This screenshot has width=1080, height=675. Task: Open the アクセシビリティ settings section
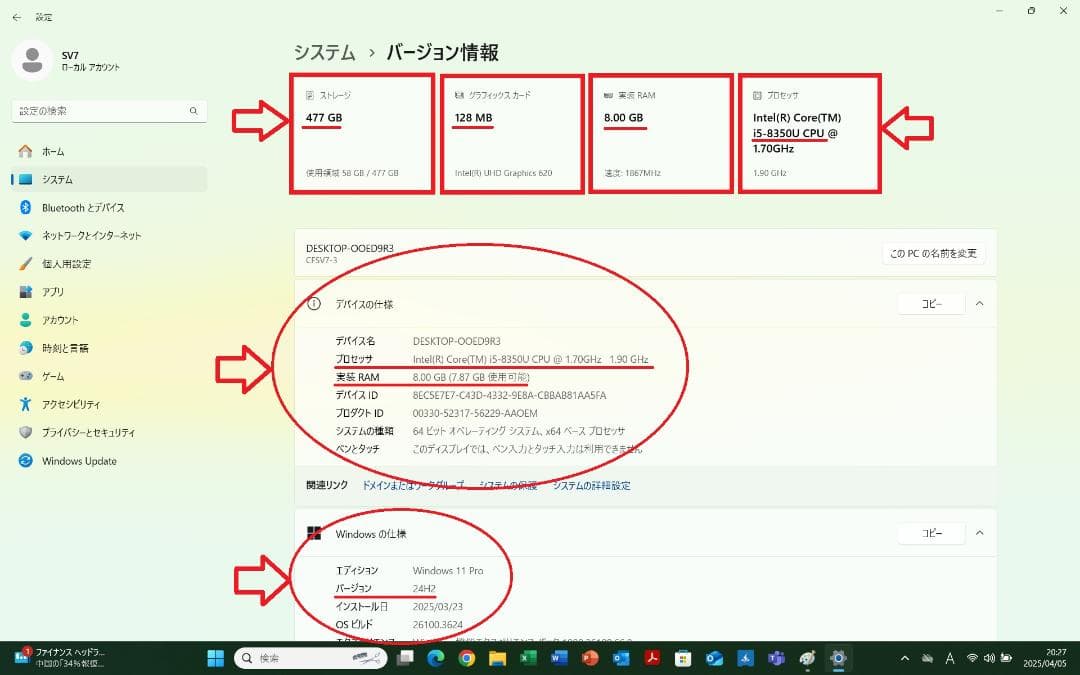click(x=70, y=405)
